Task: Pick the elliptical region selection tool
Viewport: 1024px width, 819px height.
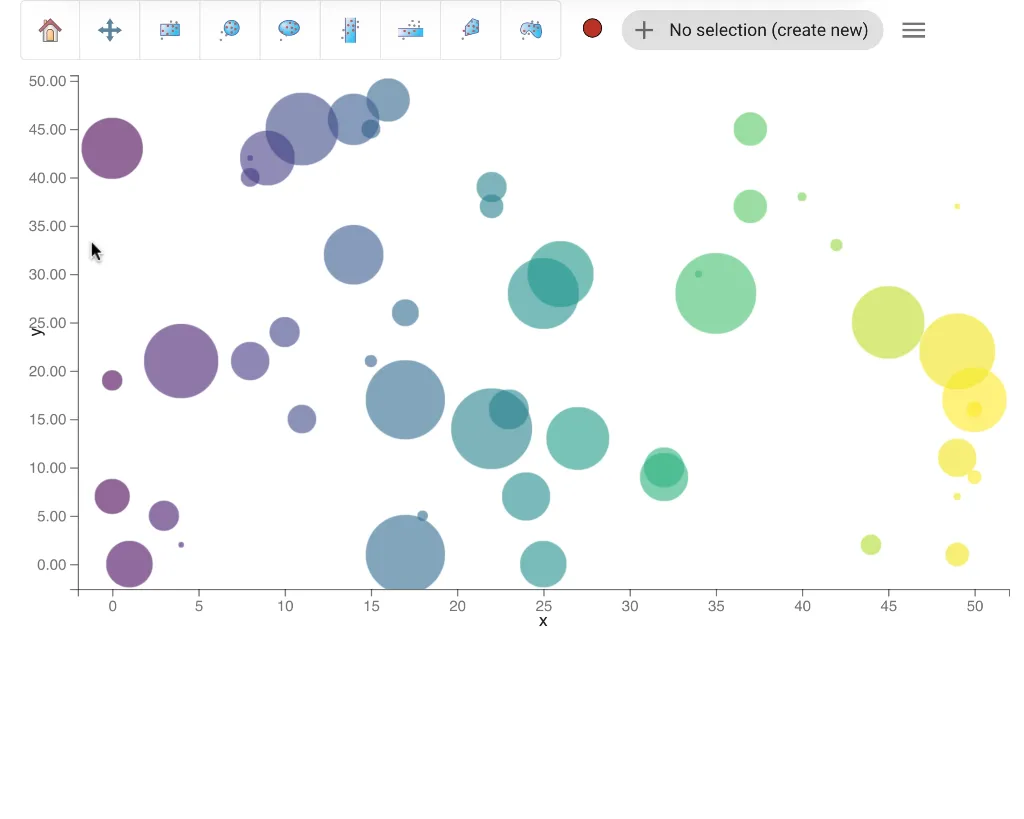Action: 290,30
